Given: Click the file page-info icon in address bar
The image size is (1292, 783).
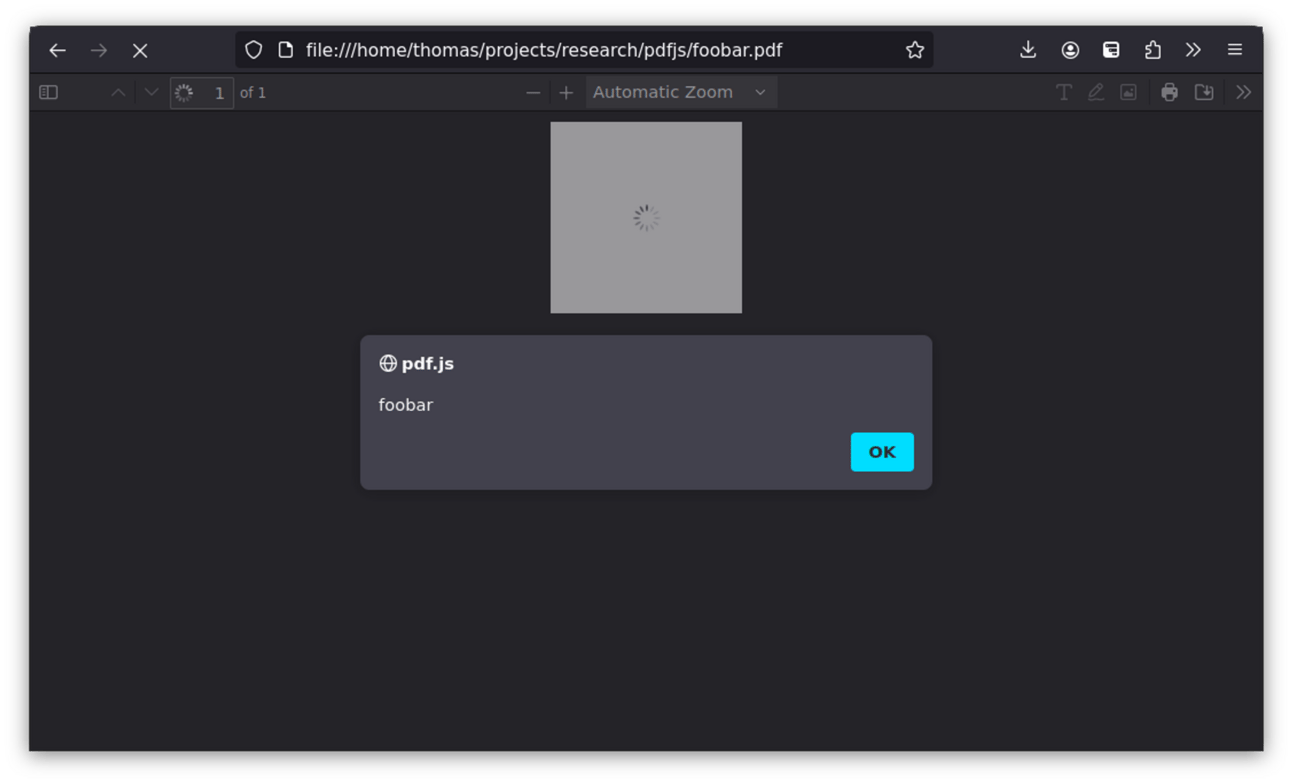Looking at the screenshot, I should pyautogui.click(x=286, y=50).
